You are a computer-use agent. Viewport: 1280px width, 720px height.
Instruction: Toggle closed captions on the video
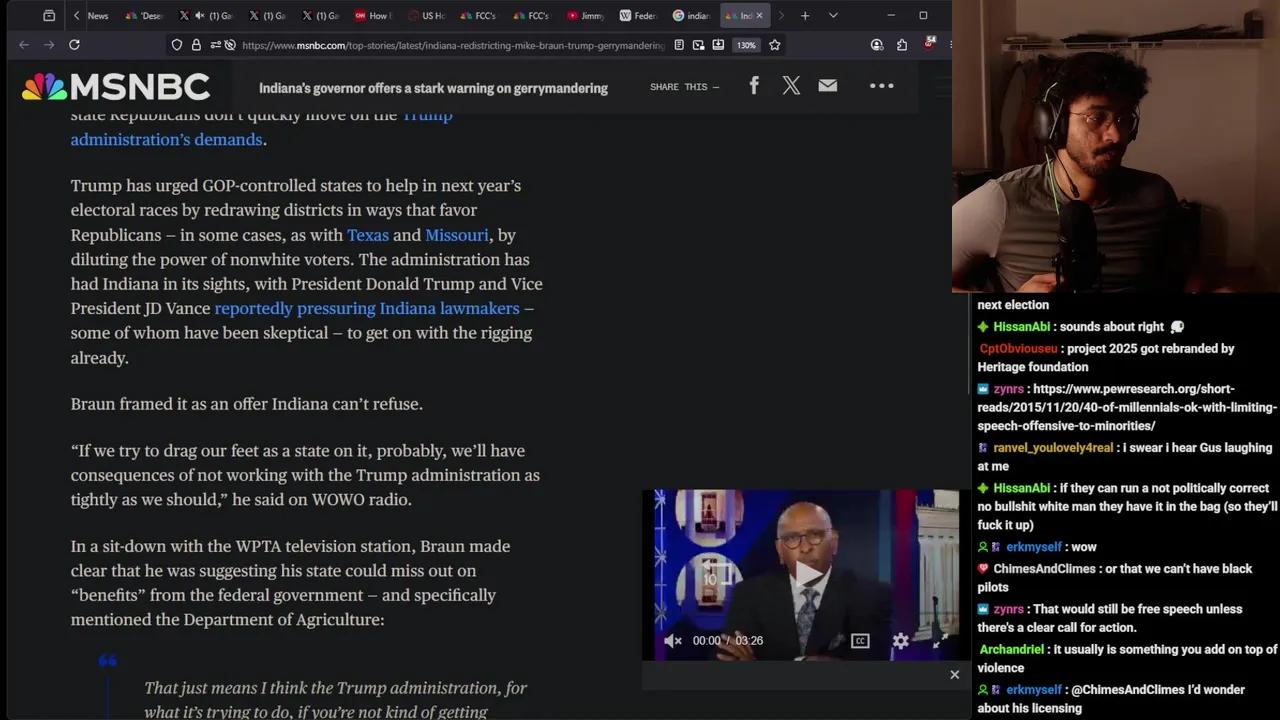pyautogui.click(x=860, y=641)
